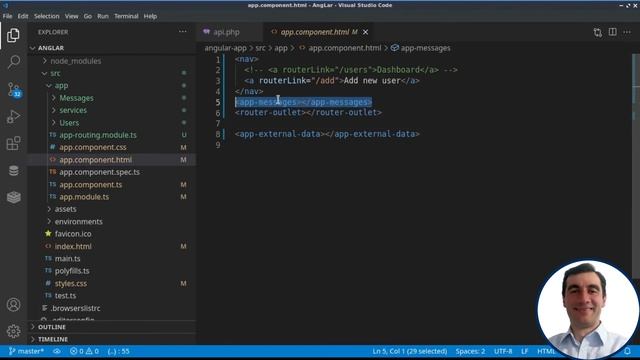This screenshot has width=640, height=360.
Task: Change file encoding UTF-8
Action: (x=503, y=351)
